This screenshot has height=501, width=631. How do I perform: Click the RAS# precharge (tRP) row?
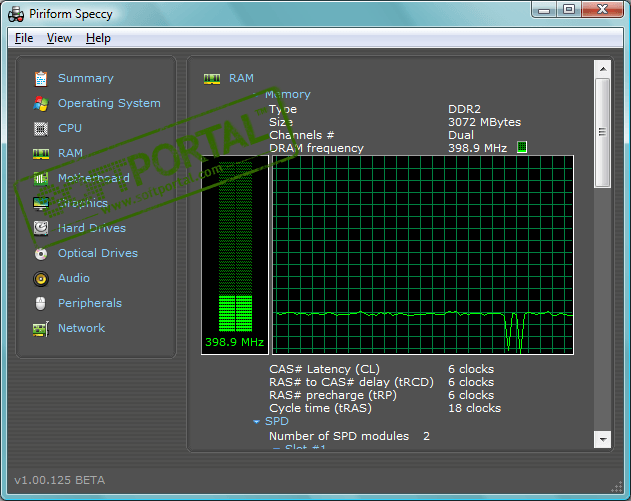[381, 395]
